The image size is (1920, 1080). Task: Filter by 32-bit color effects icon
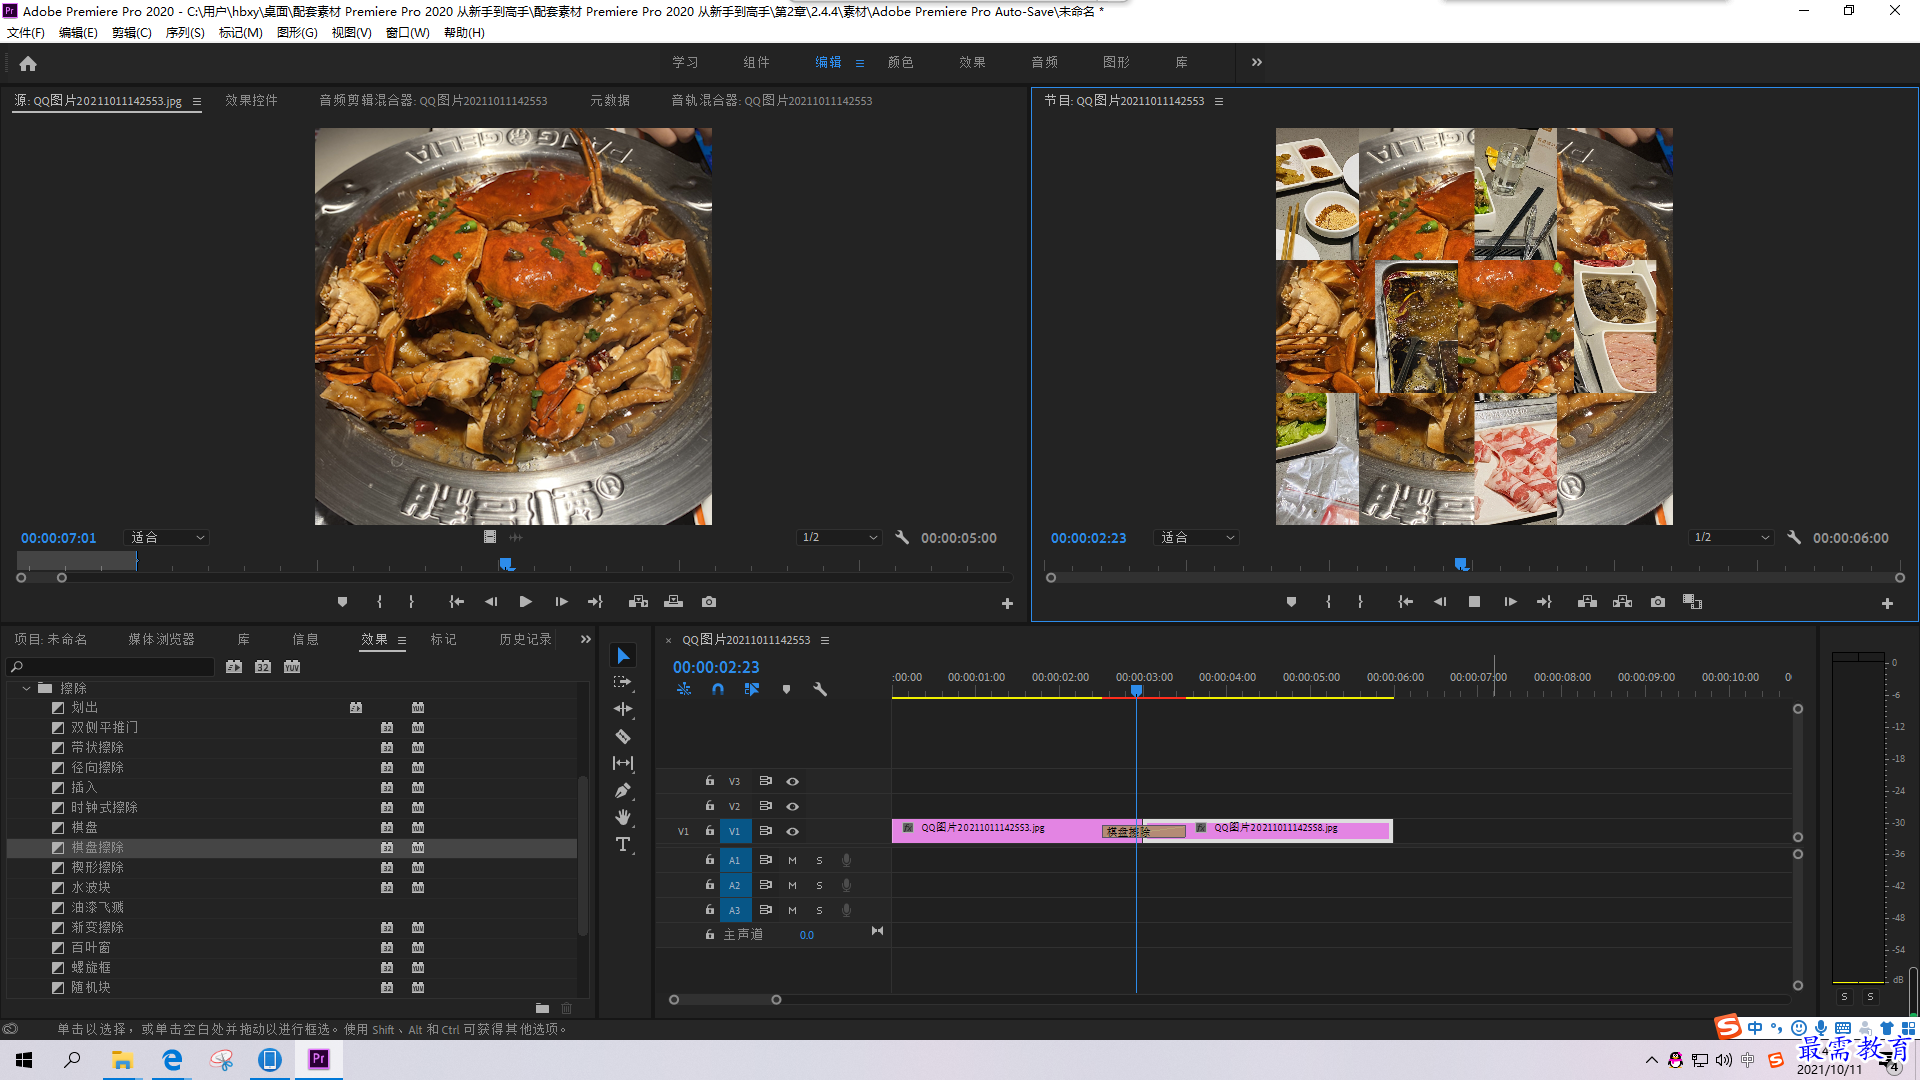point(263,666)
